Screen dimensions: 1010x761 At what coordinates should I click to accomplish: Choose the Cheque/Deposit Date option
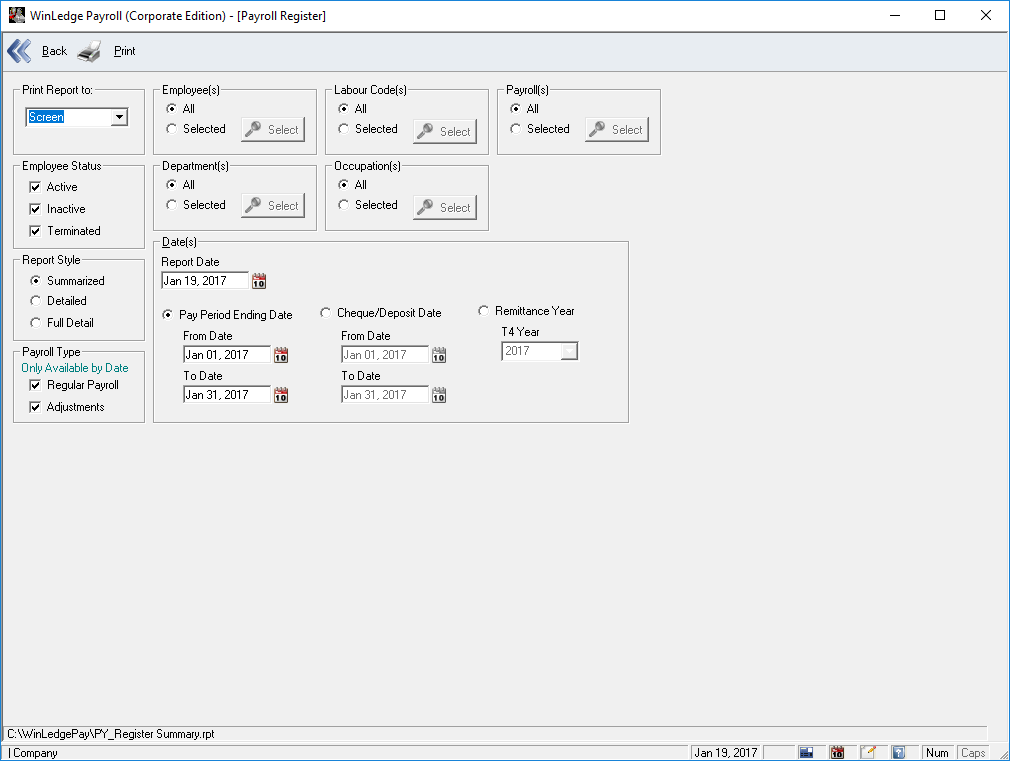pyautogui.click(x=326, y=313)
